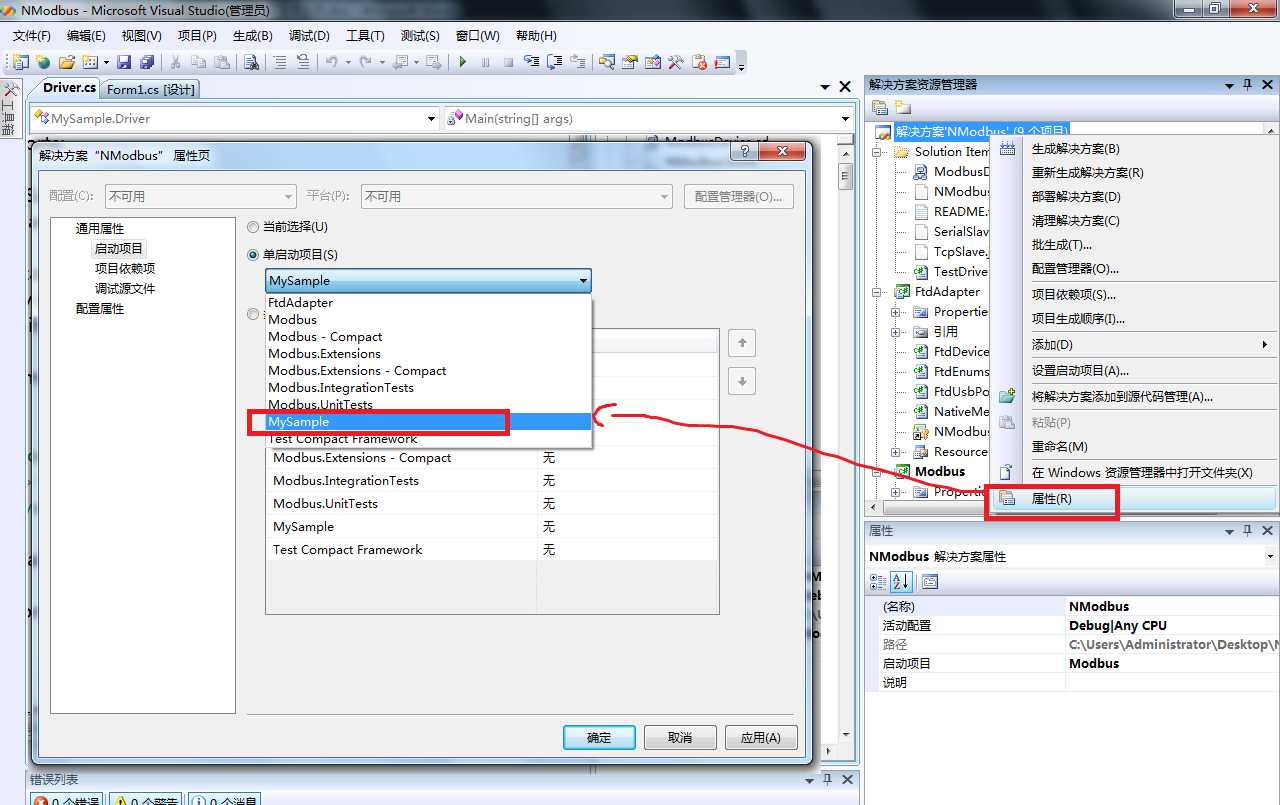Click the Comment out lines icon
Screen dimensions: 1280x805
[x=280, y=62]
